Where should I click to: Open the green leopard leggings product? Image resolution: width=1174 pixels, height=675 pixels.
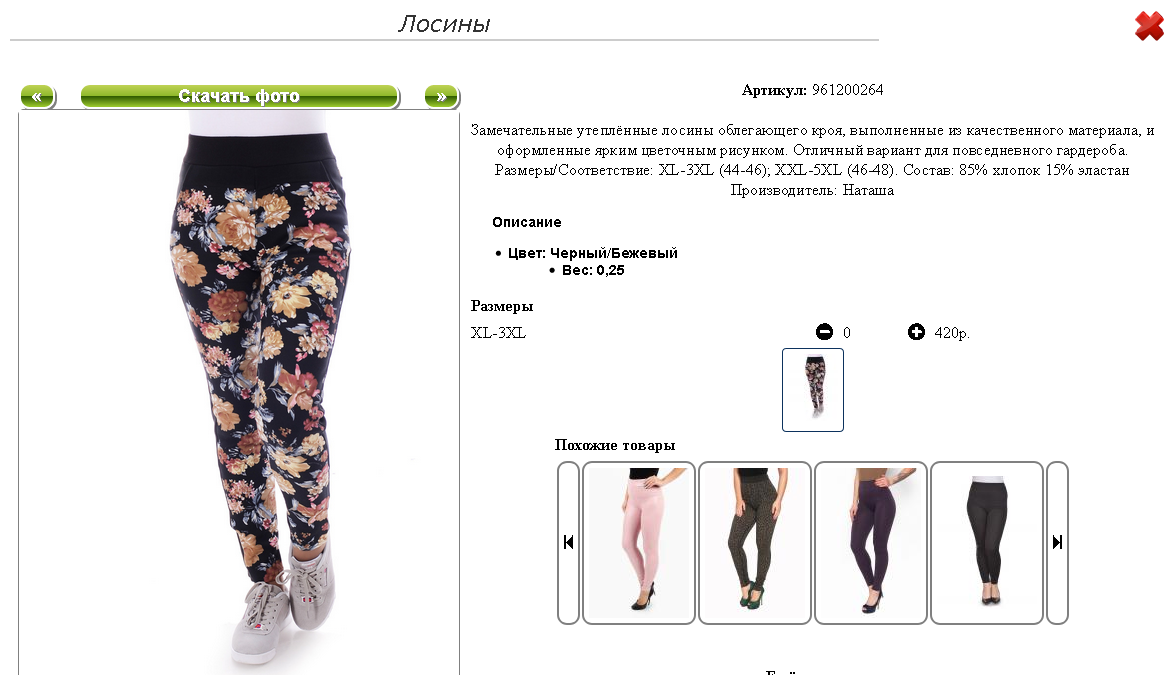pos(755,543)
